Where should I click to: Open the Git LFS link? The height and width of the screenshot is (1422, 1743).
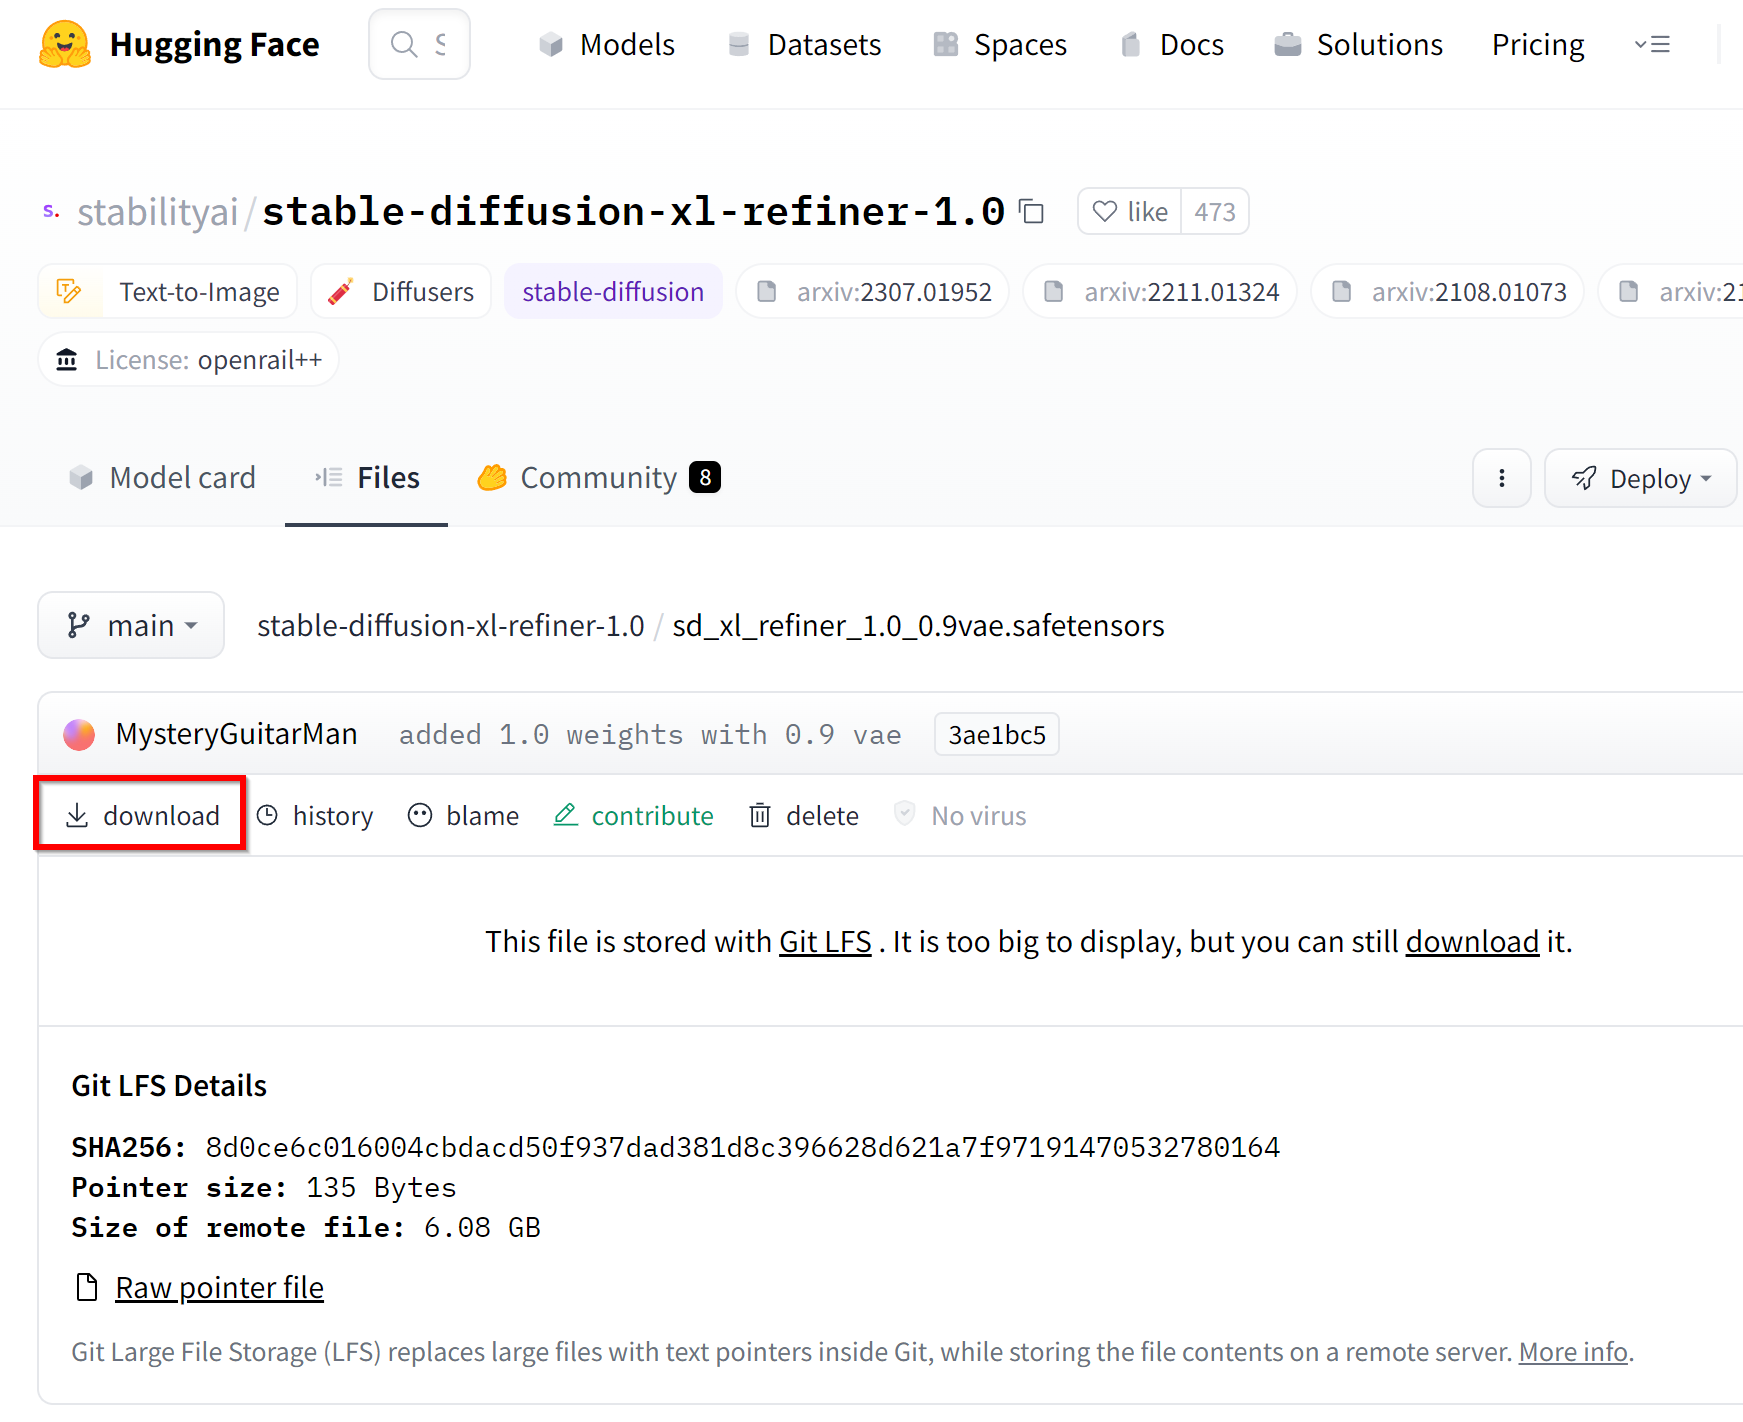click(x=825, y=942)
